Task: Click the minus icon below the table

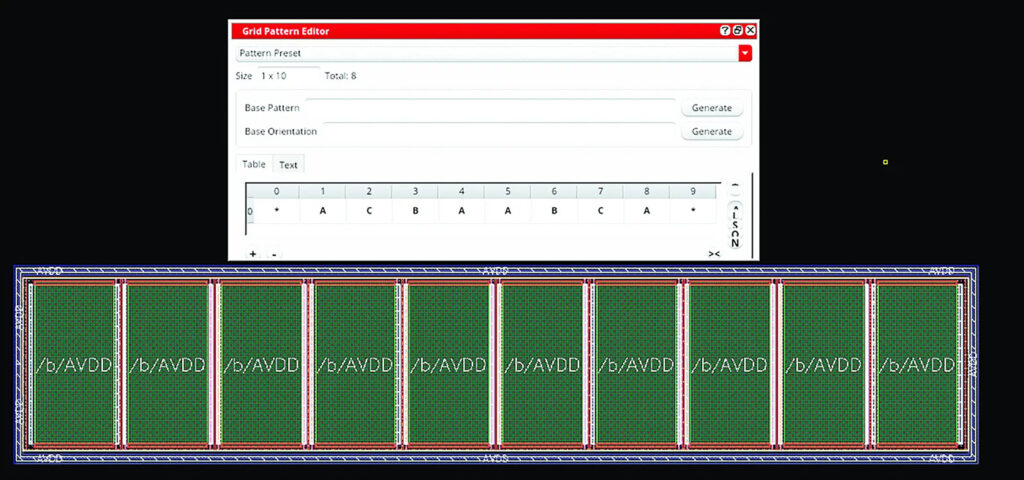Action: [274, 254]
